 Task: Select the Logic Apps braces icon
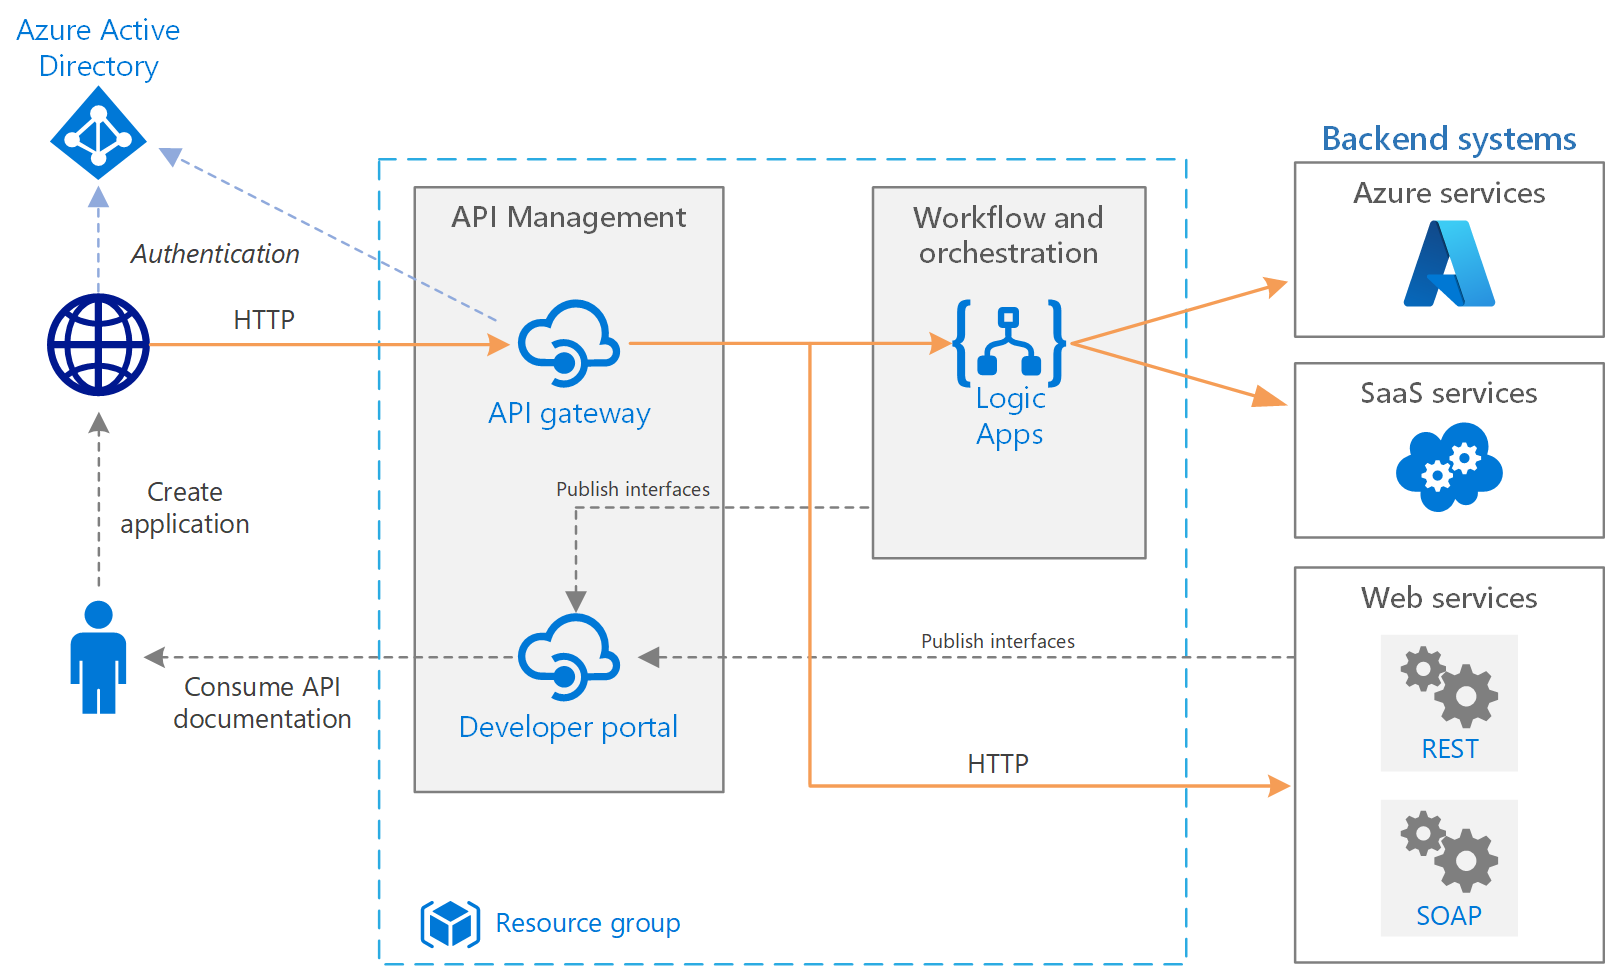[x=1010, y=343]
